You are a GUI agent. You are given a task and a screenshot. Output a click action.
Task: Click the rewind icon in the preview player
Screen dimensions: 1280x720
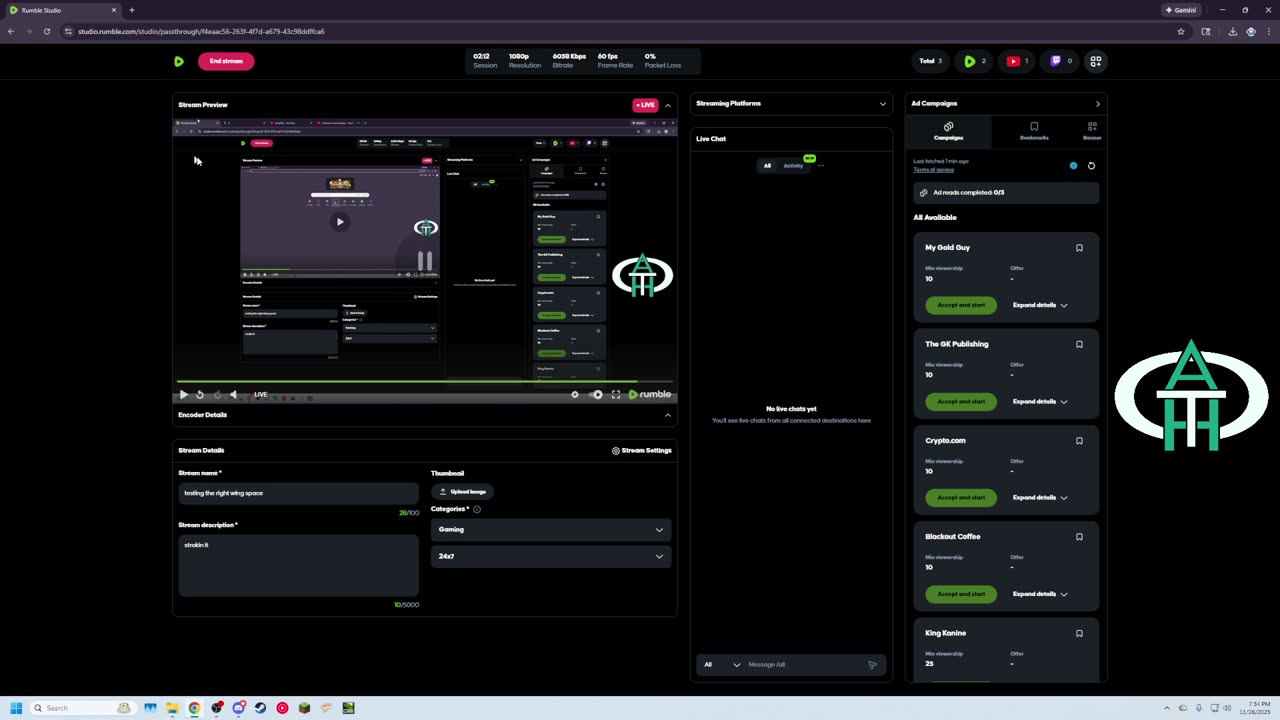pyautogui.click(x=200, y=395)
